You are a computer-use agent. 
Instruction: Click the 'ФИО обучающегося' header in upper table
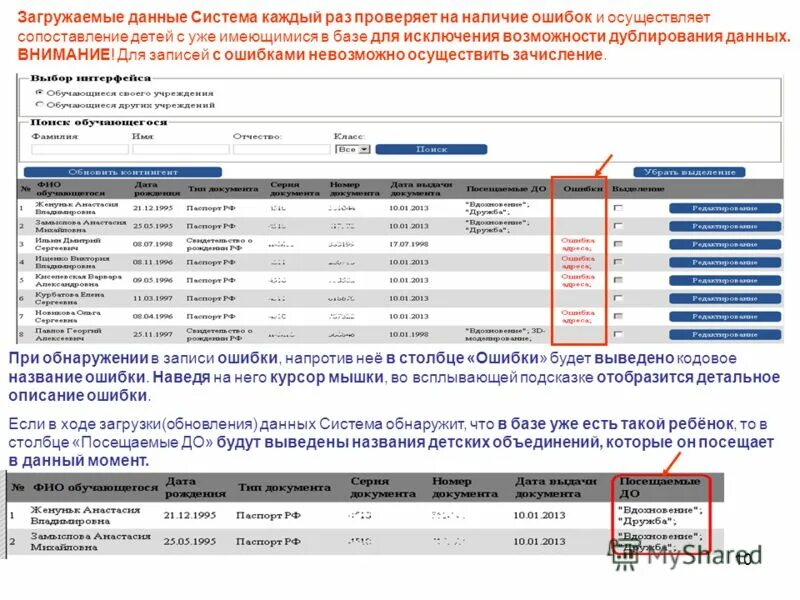(70, 189)
